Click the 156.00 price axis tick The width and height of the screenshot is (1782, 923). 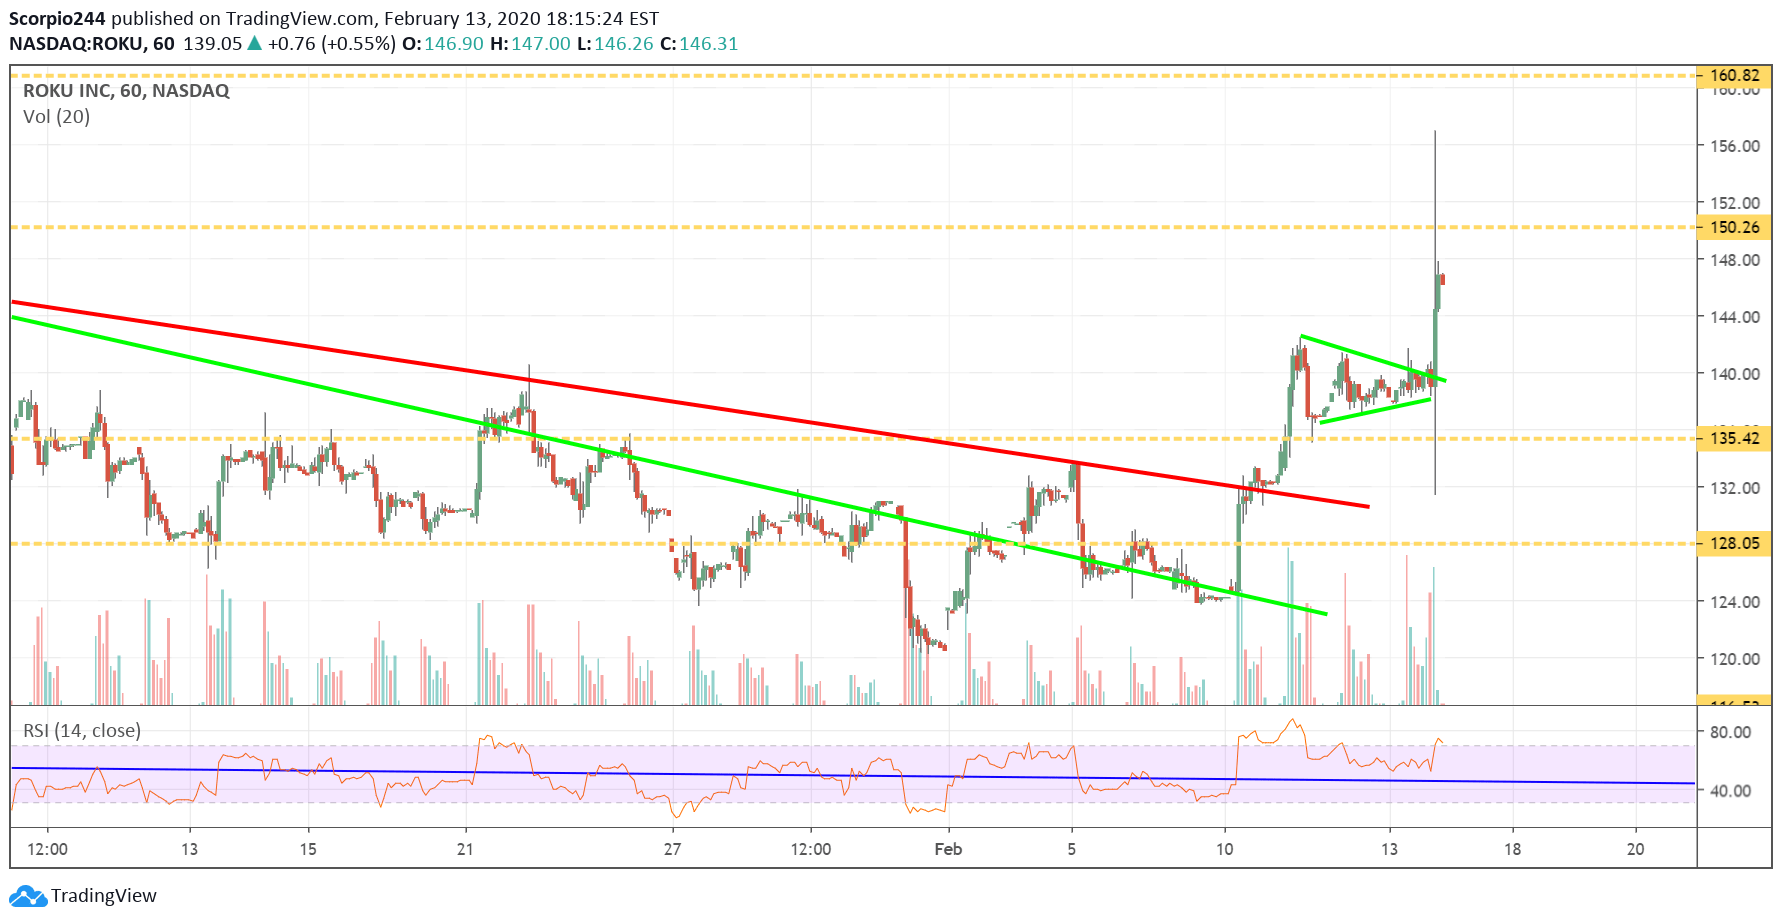[x=1735, y=146]
